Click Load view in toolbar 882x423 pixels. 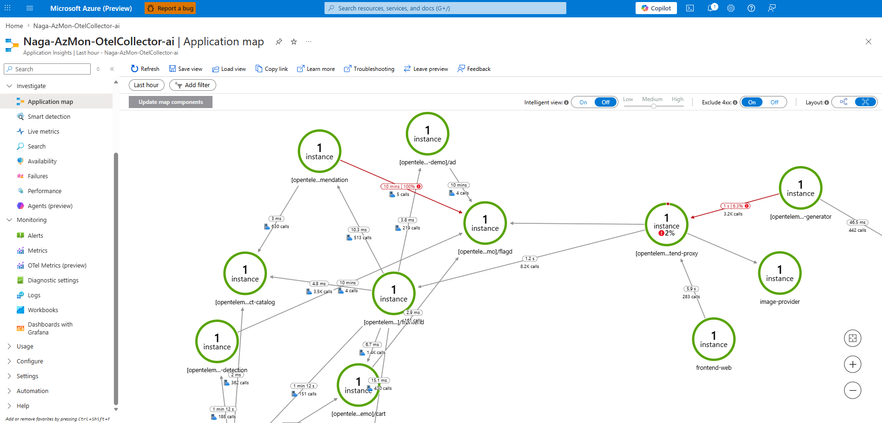point(229,69)
